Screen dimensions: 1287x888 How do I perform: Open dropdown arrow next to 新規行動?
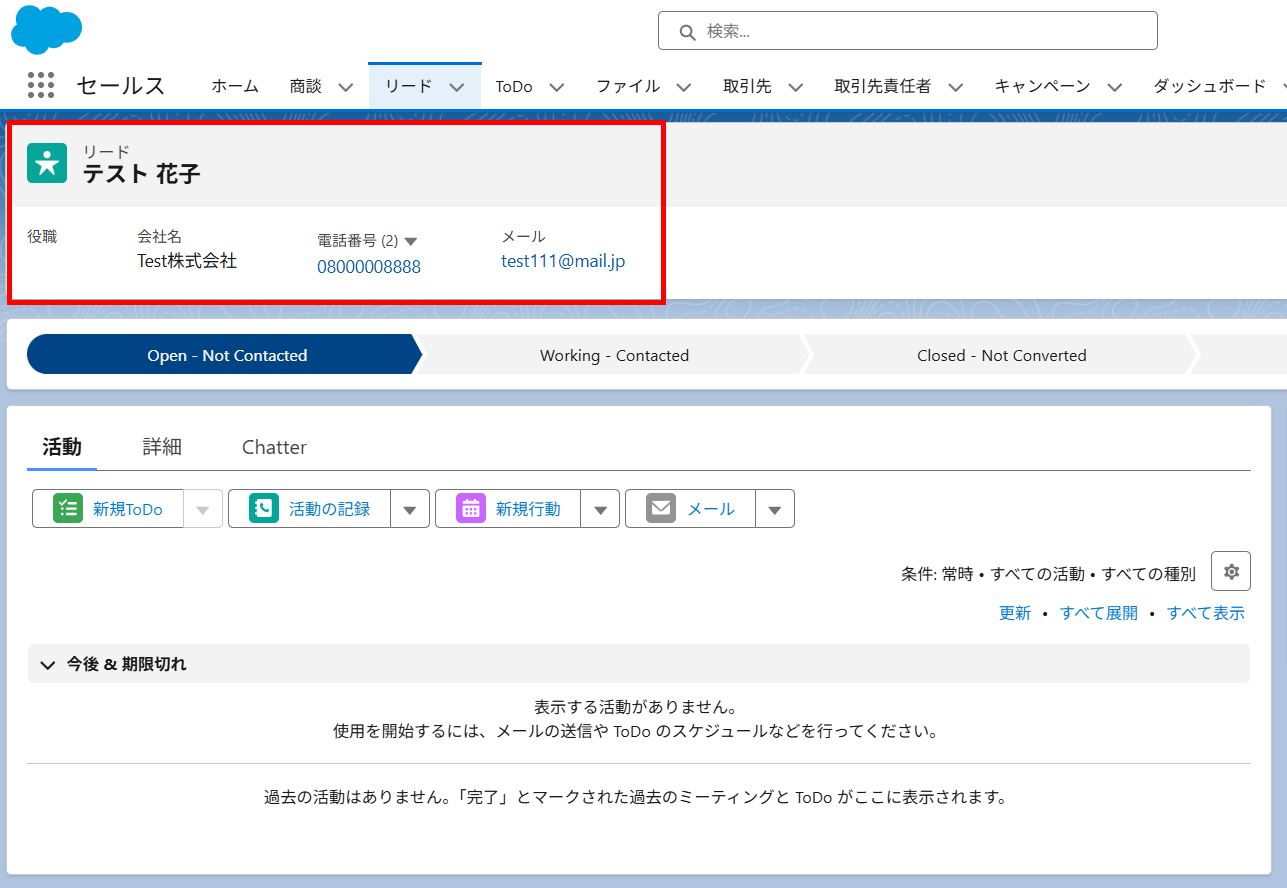(x=600, y=510)
